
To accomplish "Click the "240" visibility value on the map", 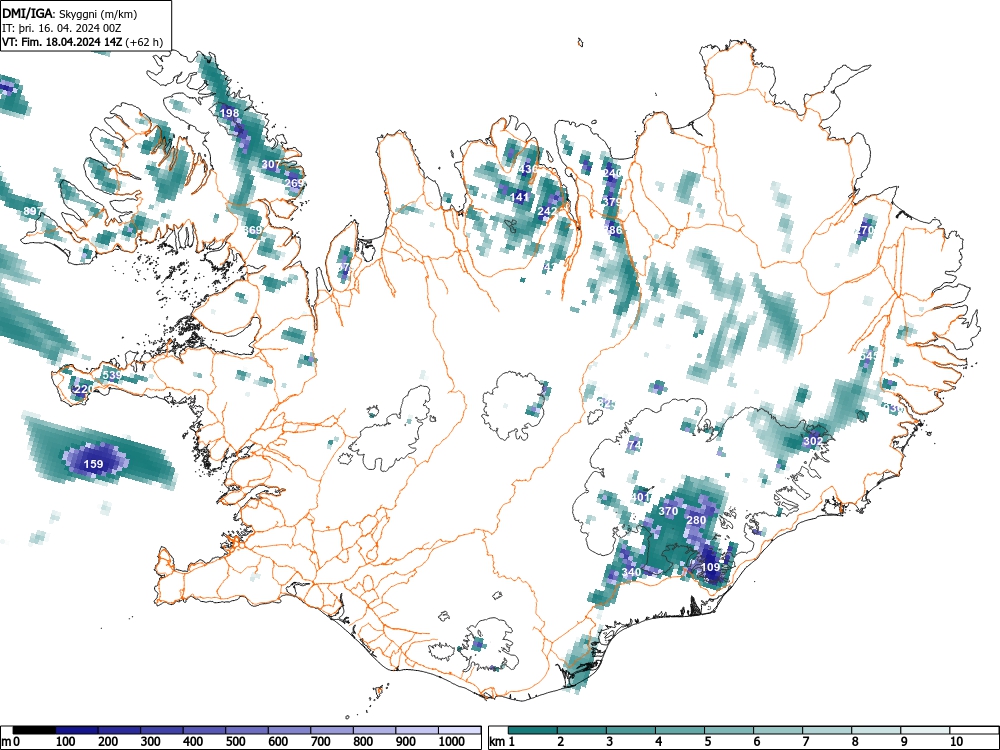I will click(612, 173).
